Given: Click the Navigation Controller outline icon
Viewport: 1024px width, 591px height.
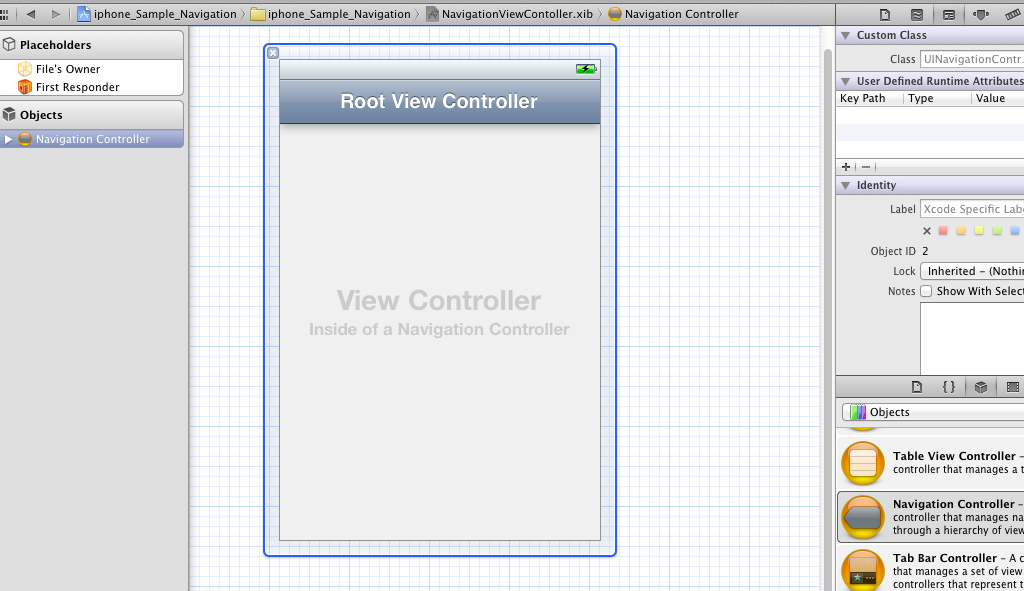Looking at the screenshot, I should coord(25,138).
